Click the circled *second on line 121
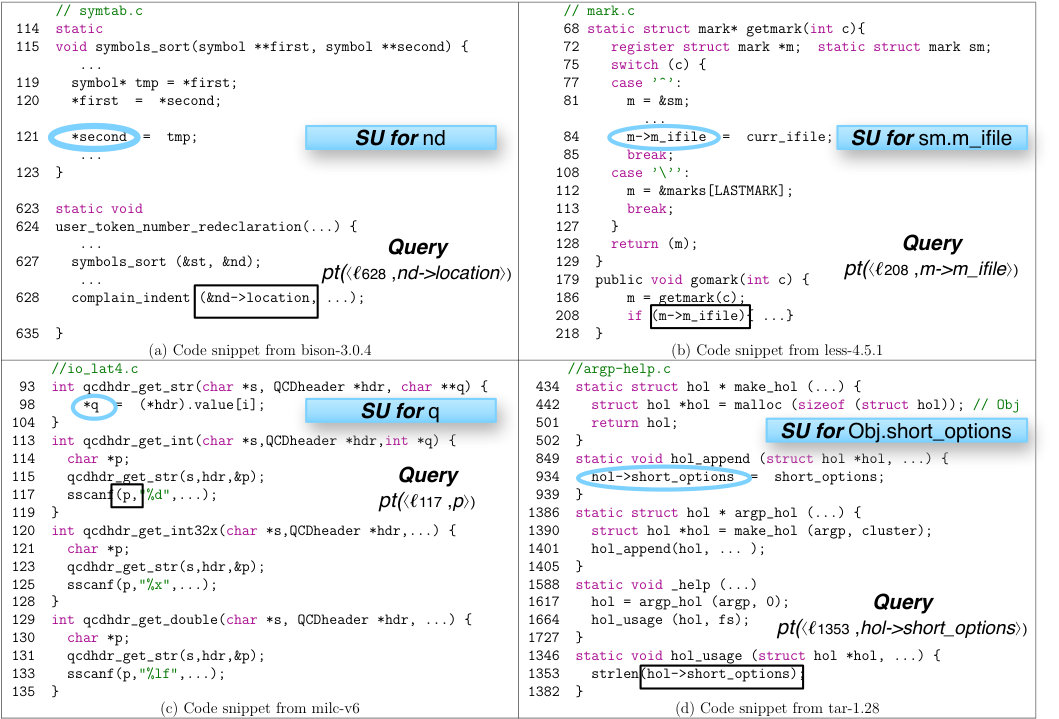This screenshot has width=1059, height=719. pos(95,137)
